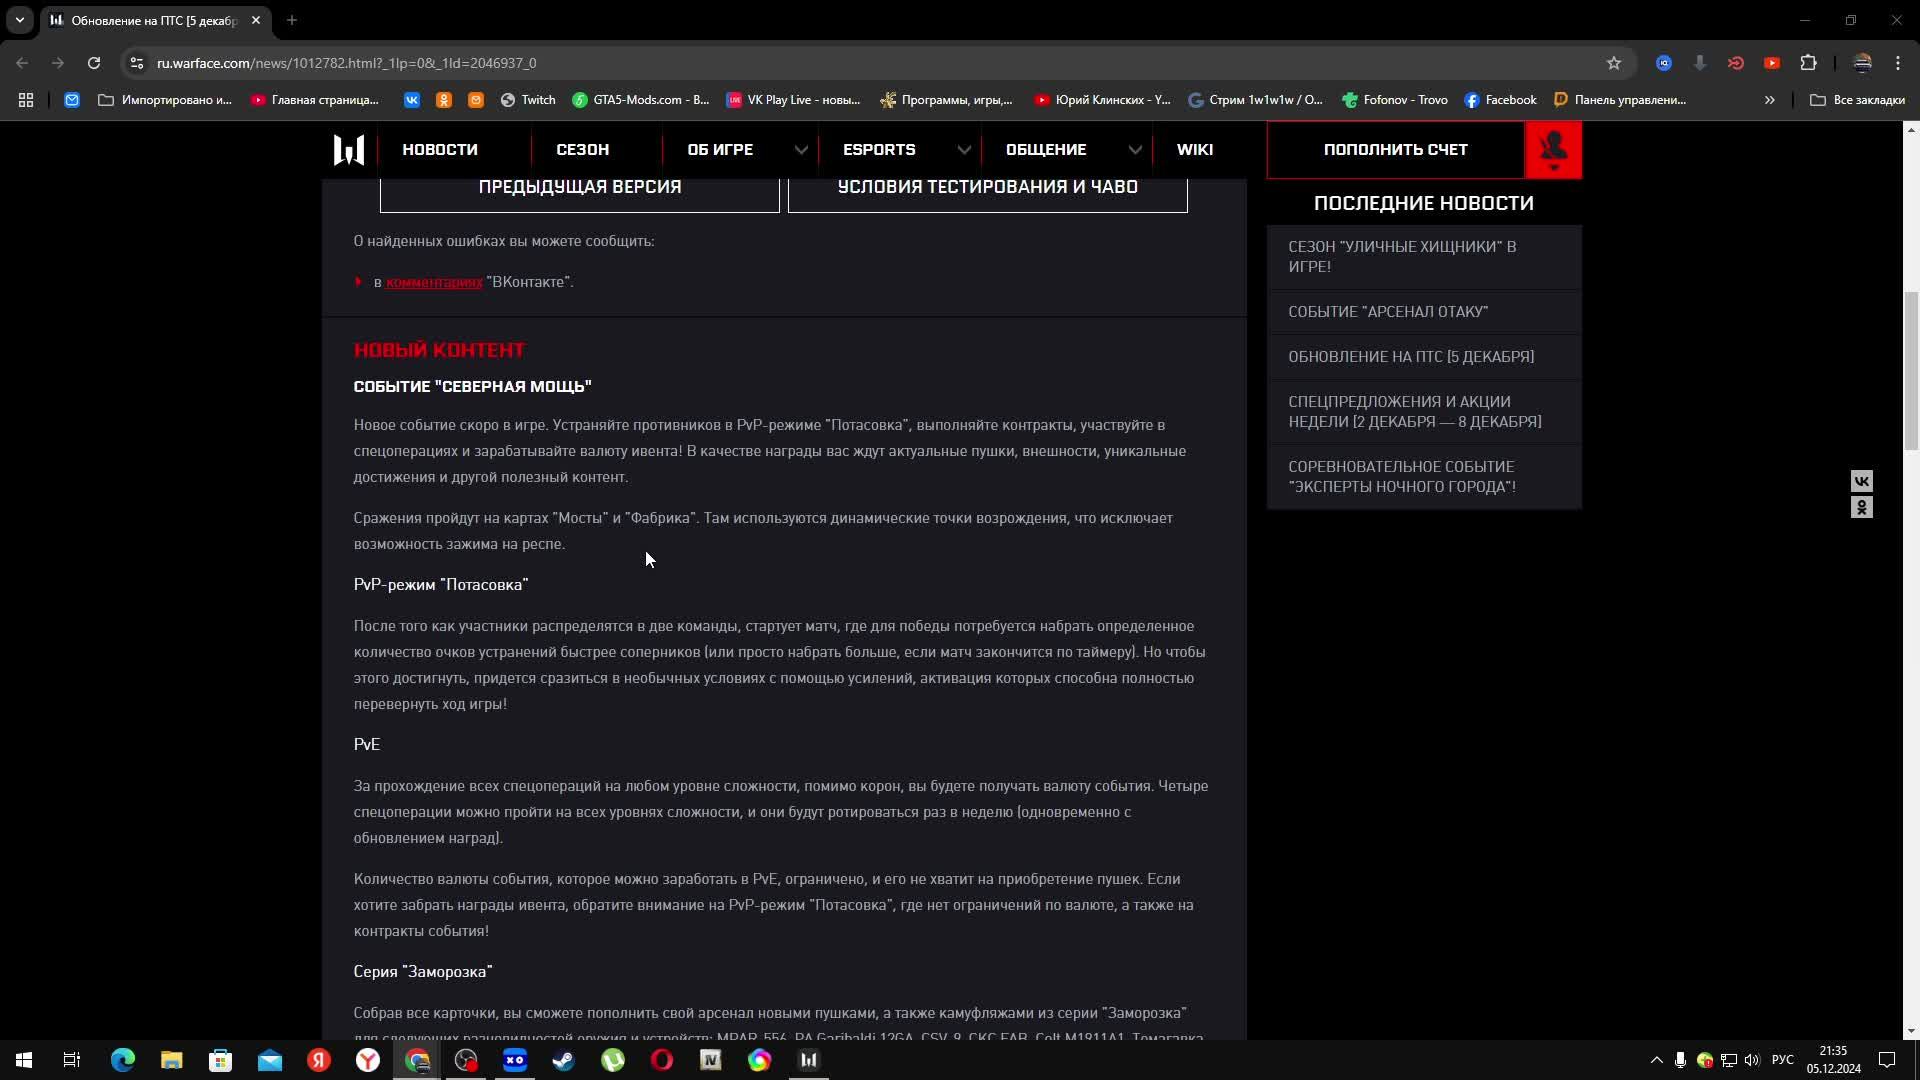The height and width of the screenshot is (1080, 1920).
Task: Bookmark this page with the star icon
Action: pos(1613,63)
